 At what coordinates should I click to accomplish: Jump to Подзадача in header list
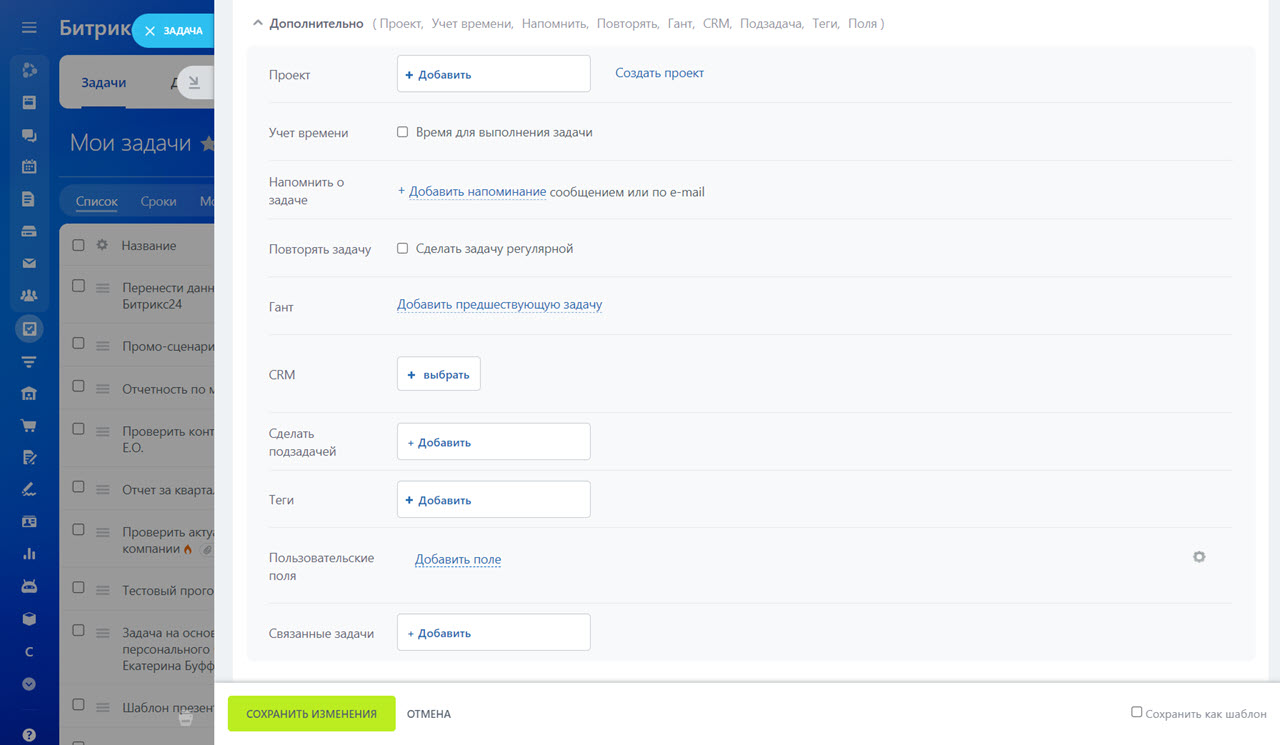(772, 22)
